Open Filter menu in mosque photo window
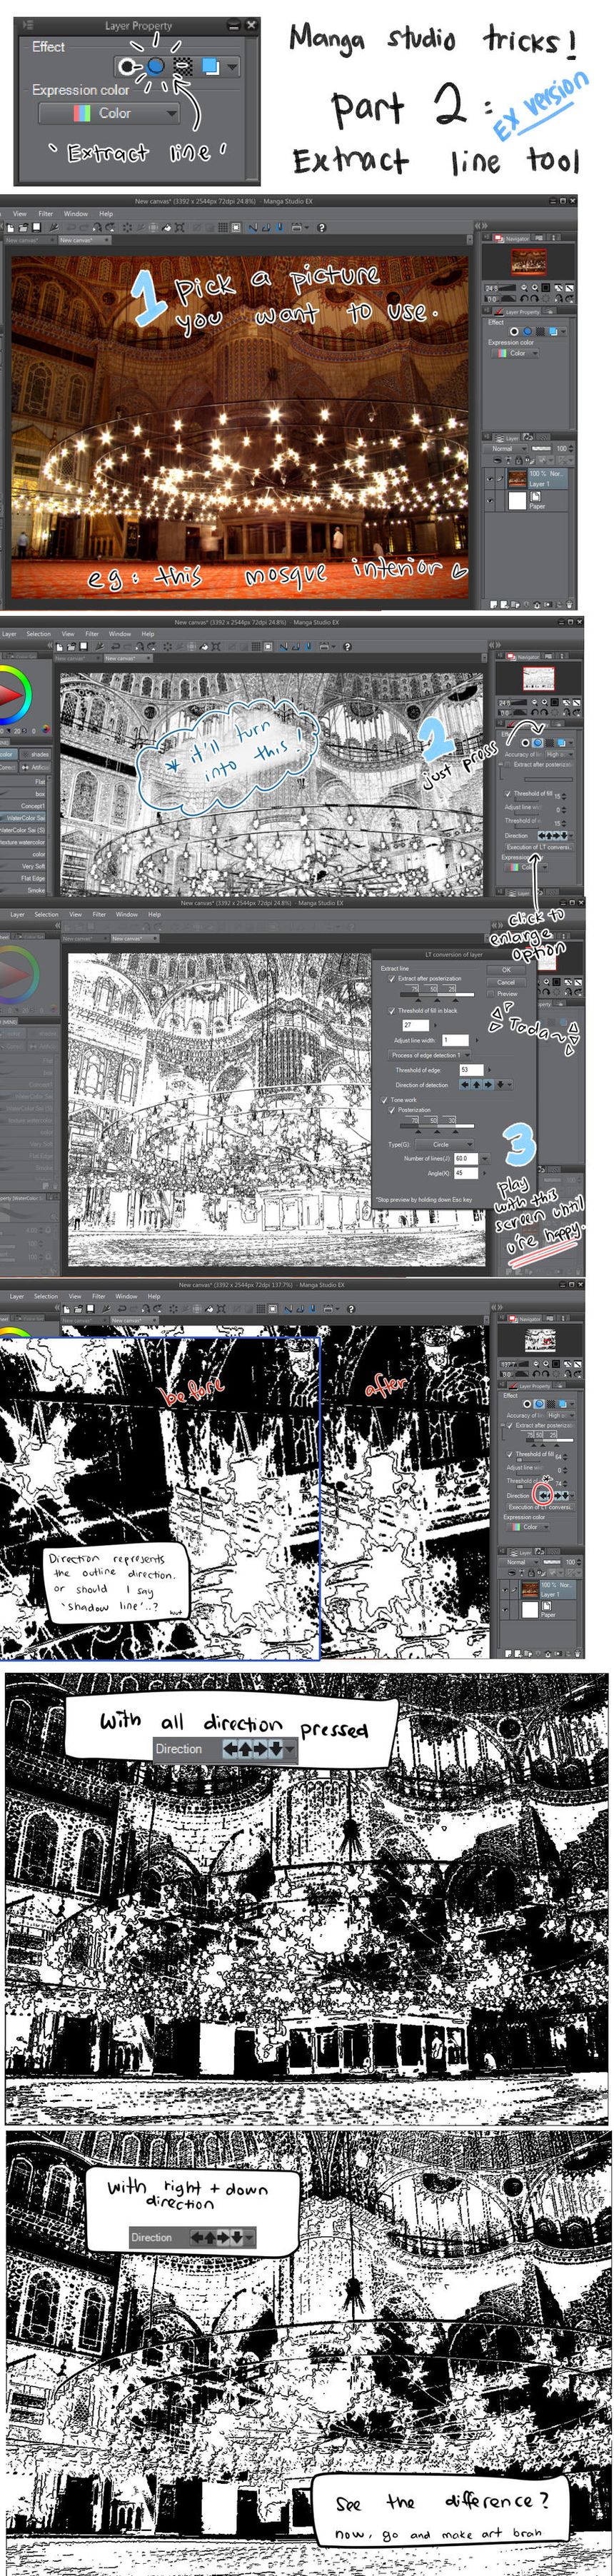This screenshot has height=2576, width=614. 46,213
